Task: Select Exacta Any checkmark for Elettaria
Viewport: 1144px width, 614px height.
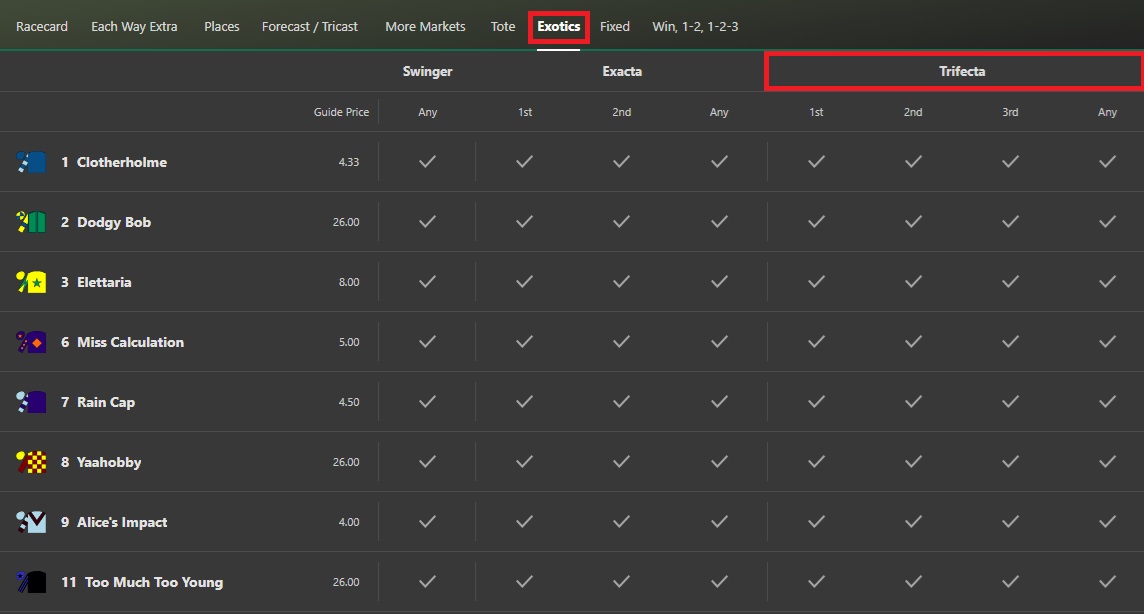Action: pos(719,281)
